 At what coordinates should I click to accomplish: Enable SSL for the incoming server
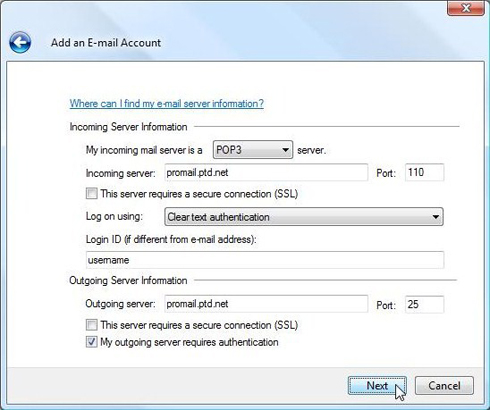pyautogui.click(x=92, y=194)
